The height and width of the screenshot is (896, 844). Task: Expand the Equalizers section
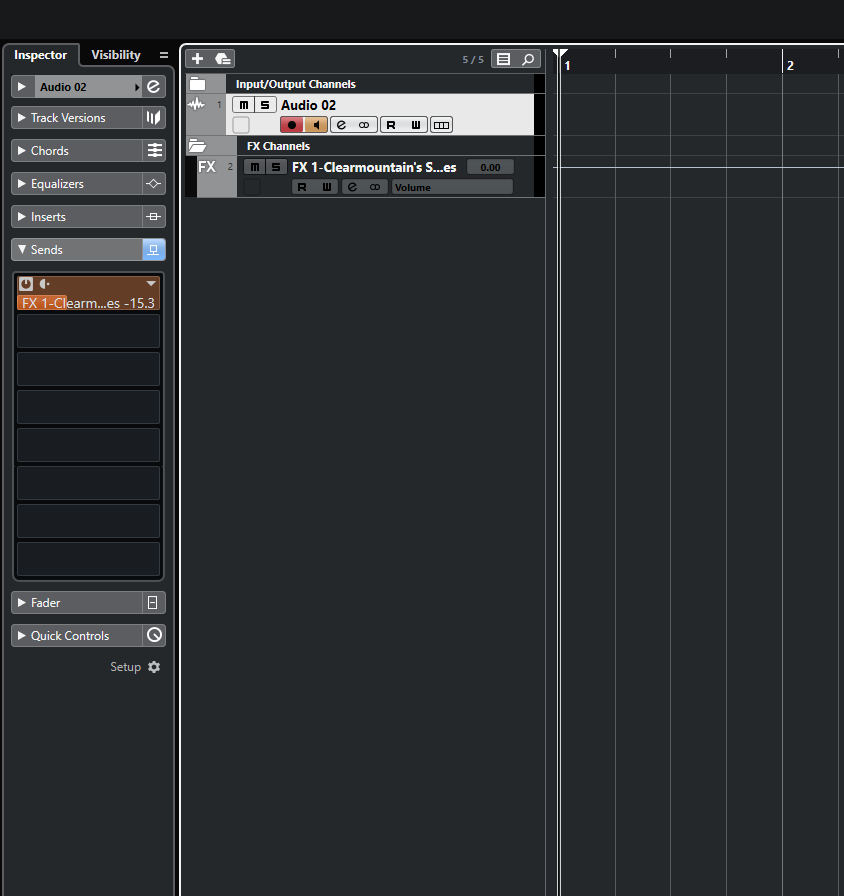click(22, 184)
